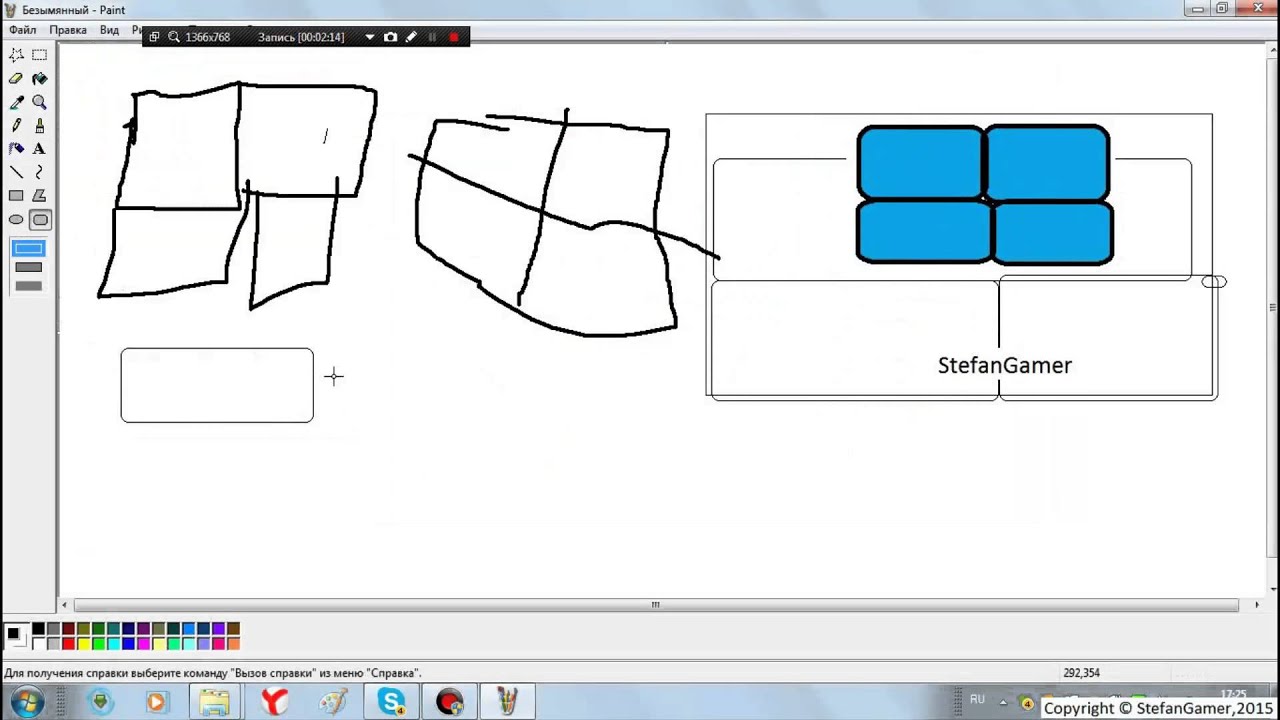Screen dimensions: 1280x720
Task: Select the Polygon tool
Action: point(40,196)
